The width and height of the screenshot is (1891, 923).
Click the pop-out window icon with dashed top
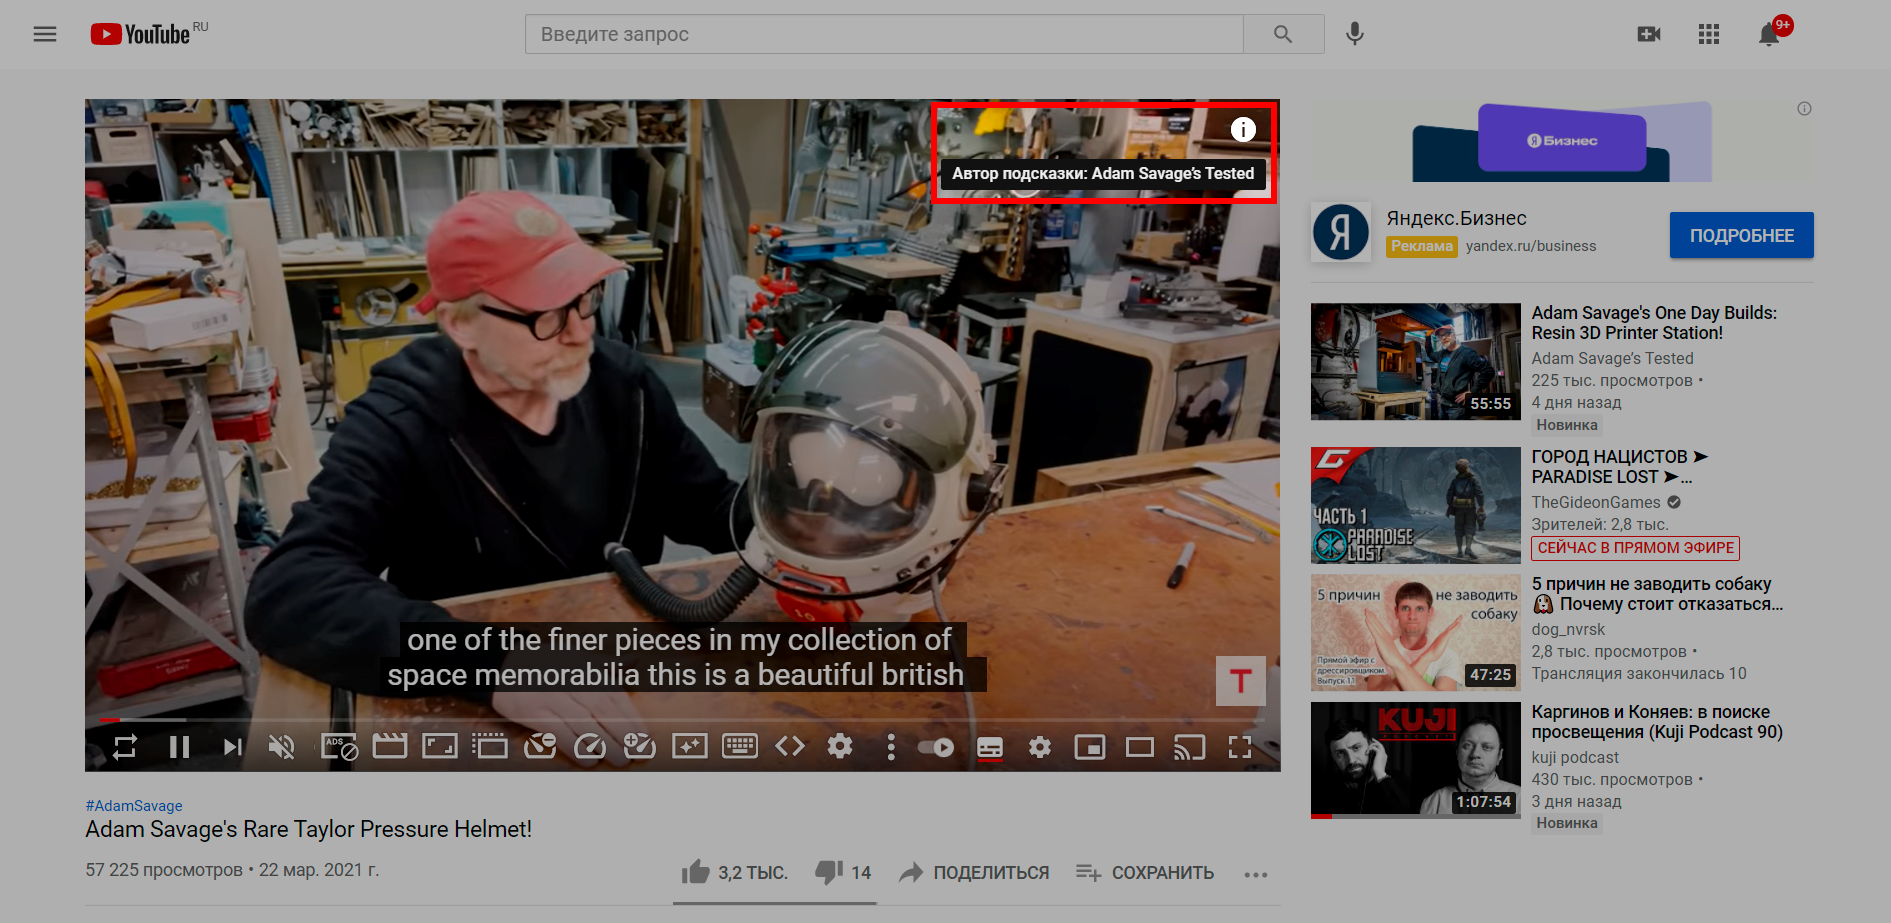(x=490, y=746)
